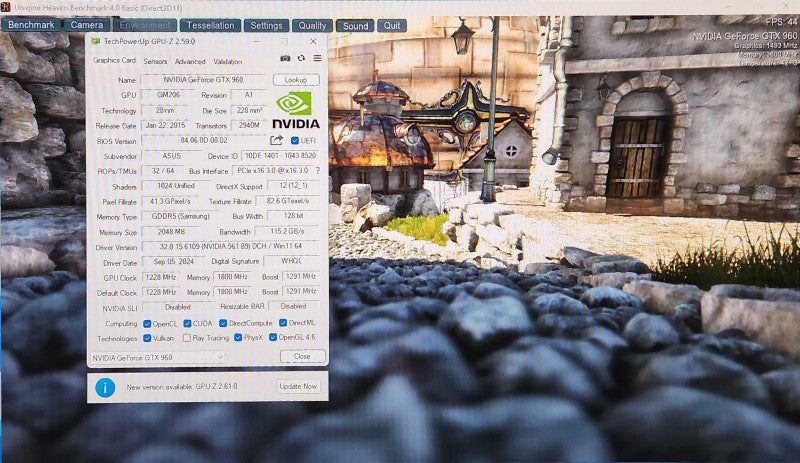Open the NVIDIA GeForce GTX 960 GPU dropdown
800x463 pixels.
(x=158, y=358)
